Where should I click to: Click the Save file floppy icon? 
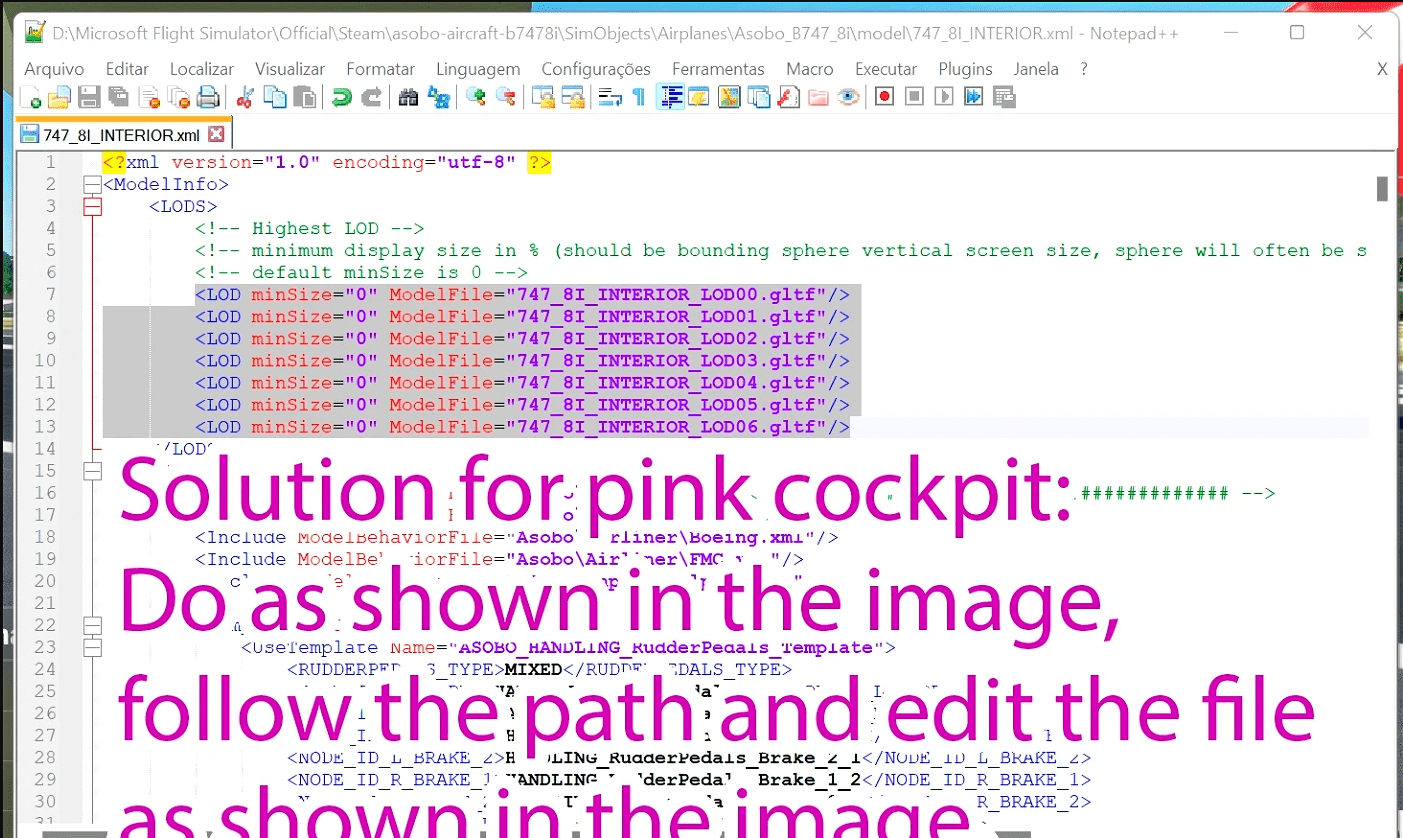coord(89,97)
